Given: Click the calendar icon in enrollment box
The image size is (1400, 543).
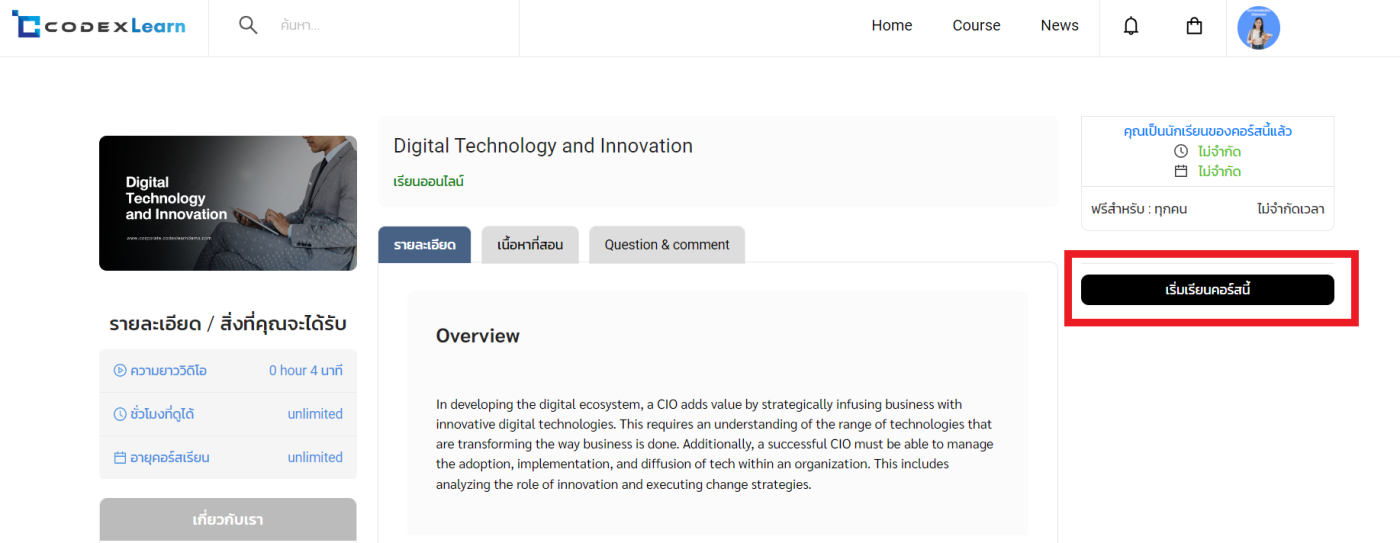Looking at the screenshot, I should coord(1181,171).
